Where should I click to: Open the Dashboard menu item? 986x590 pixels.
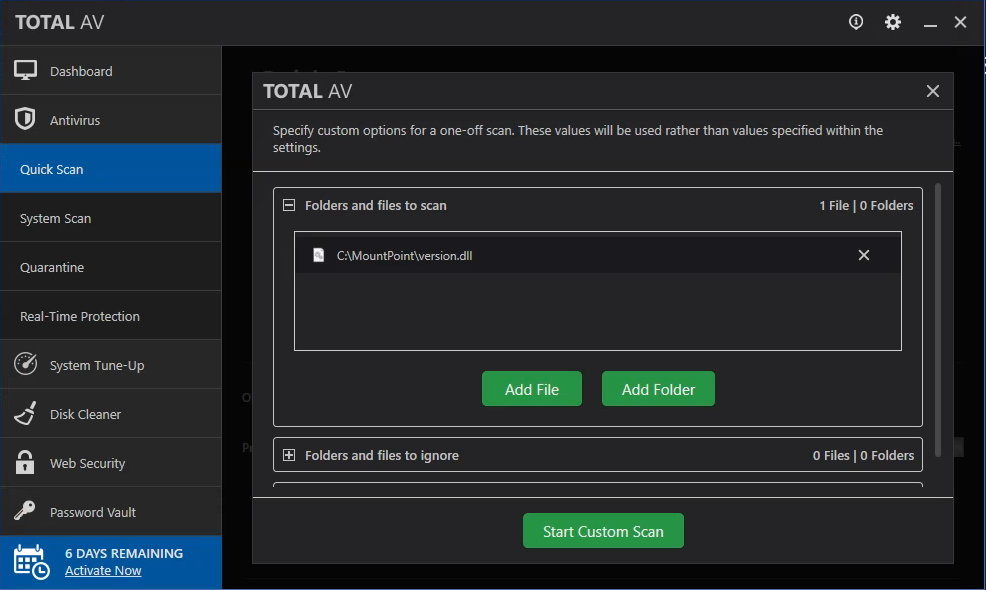click(111, 70)
